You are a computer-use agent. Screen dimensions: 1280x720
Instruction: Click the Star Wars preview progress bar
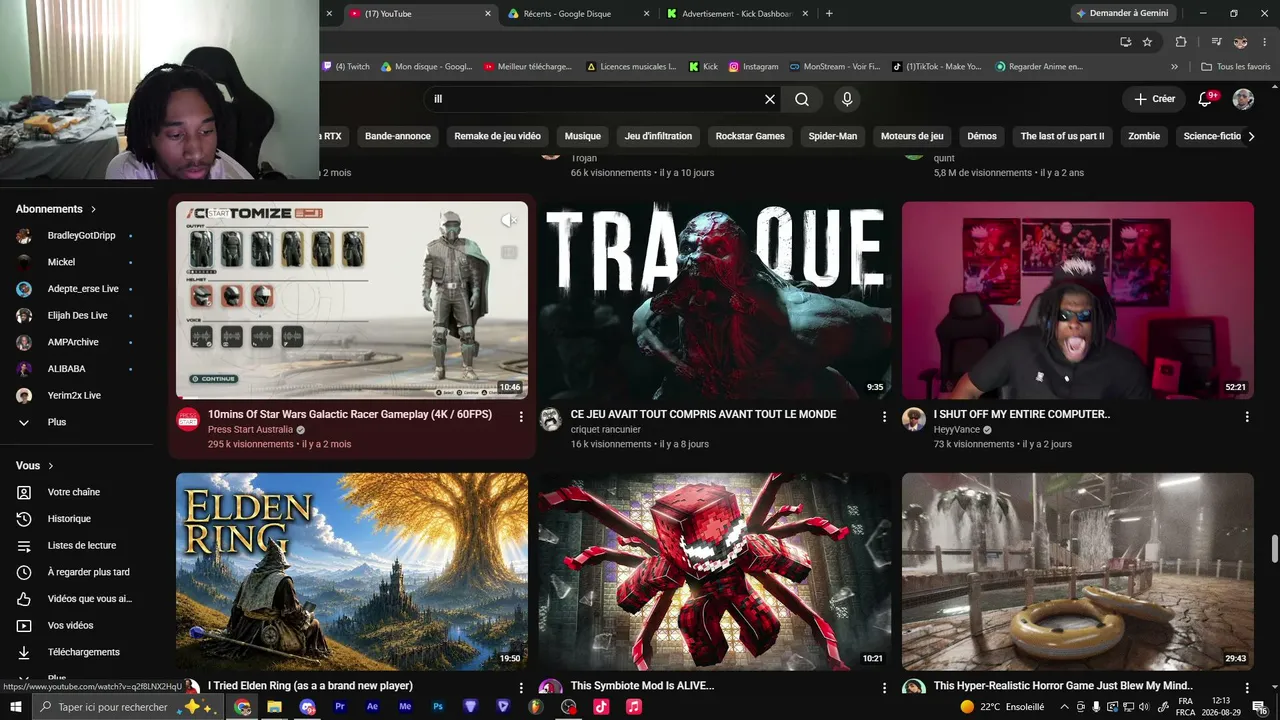352,398
